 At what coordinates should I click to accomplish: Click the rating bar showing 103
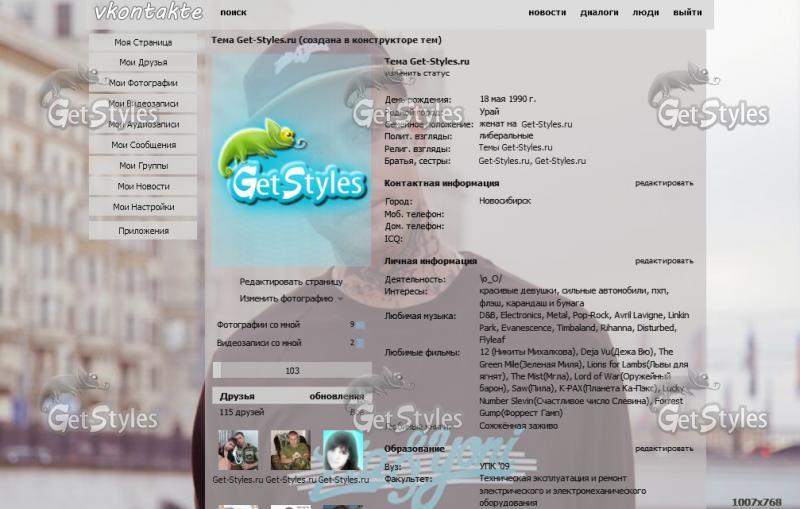coord(292,370)
